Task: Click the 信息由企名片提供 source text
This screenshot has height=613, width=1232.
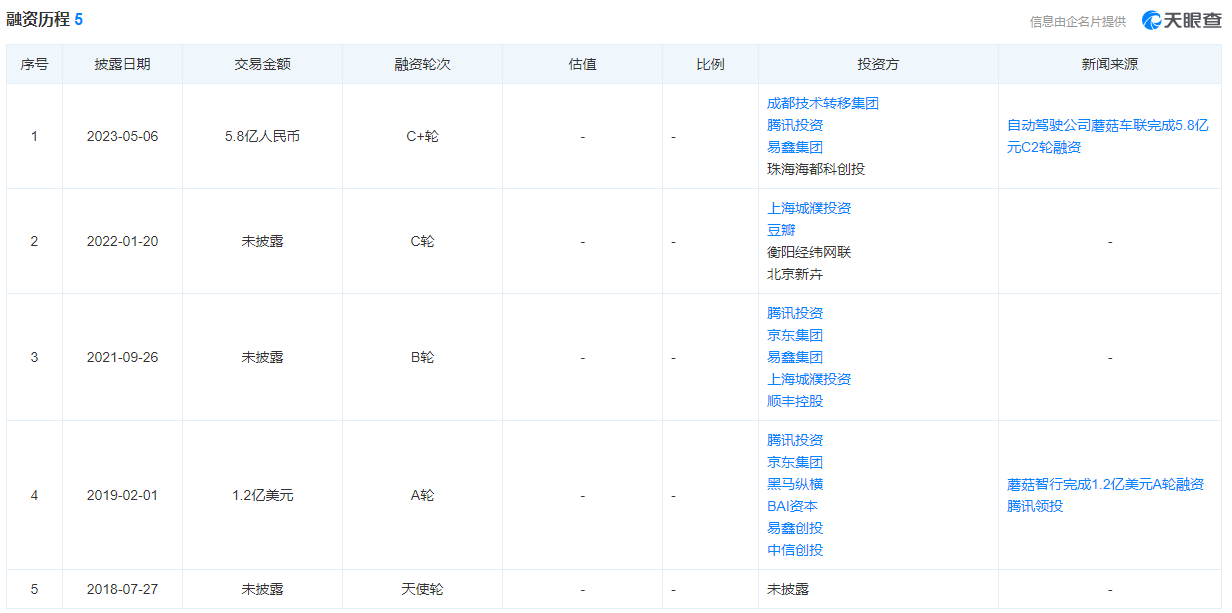Action: click(1078, 21)
